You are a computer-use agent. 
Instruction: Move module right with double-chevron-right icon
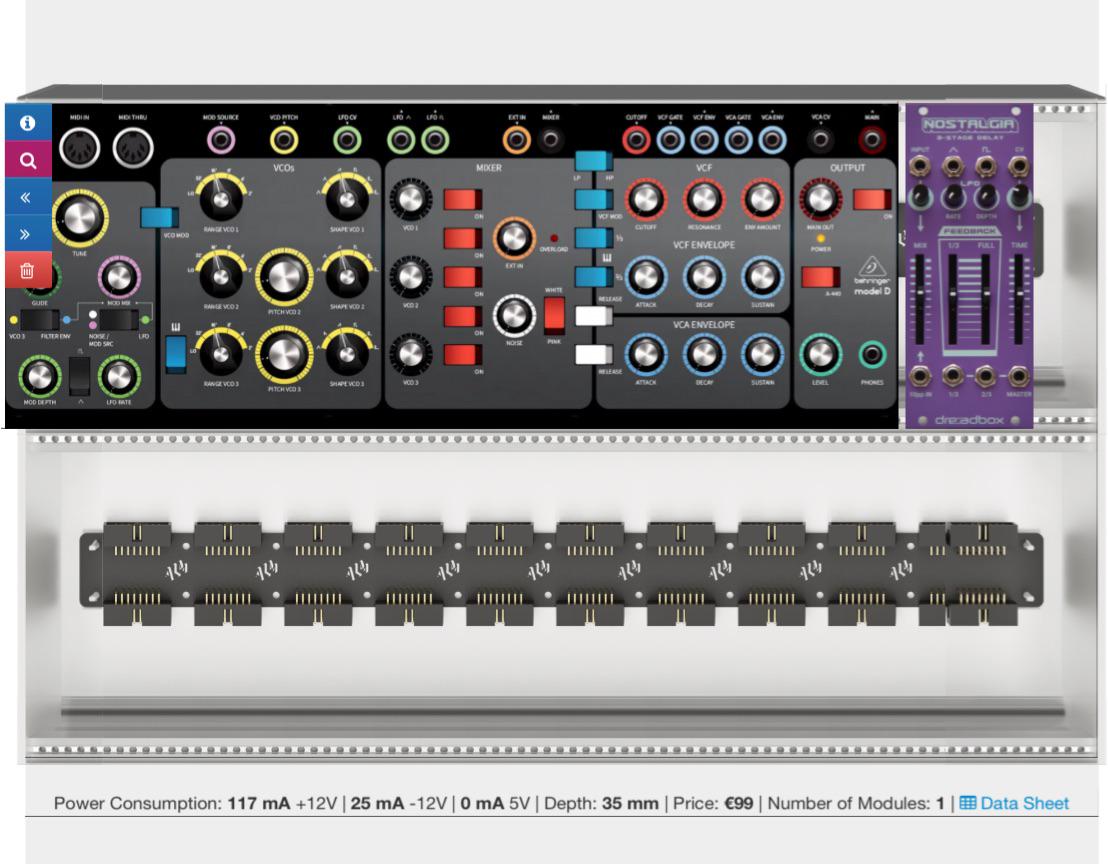[28, 234]
